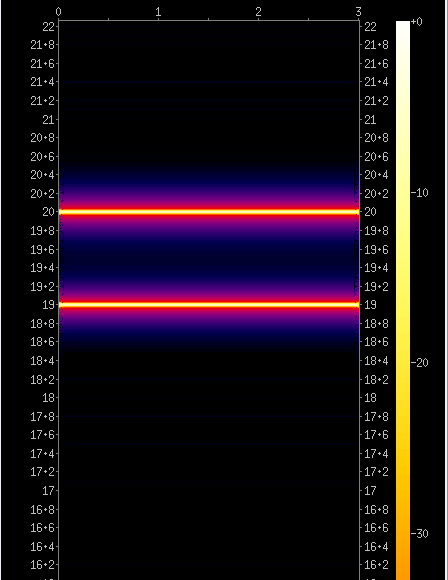The image size is (448, 580).
Task: Click the 22 label on right frequency axis
Action: 370,27
